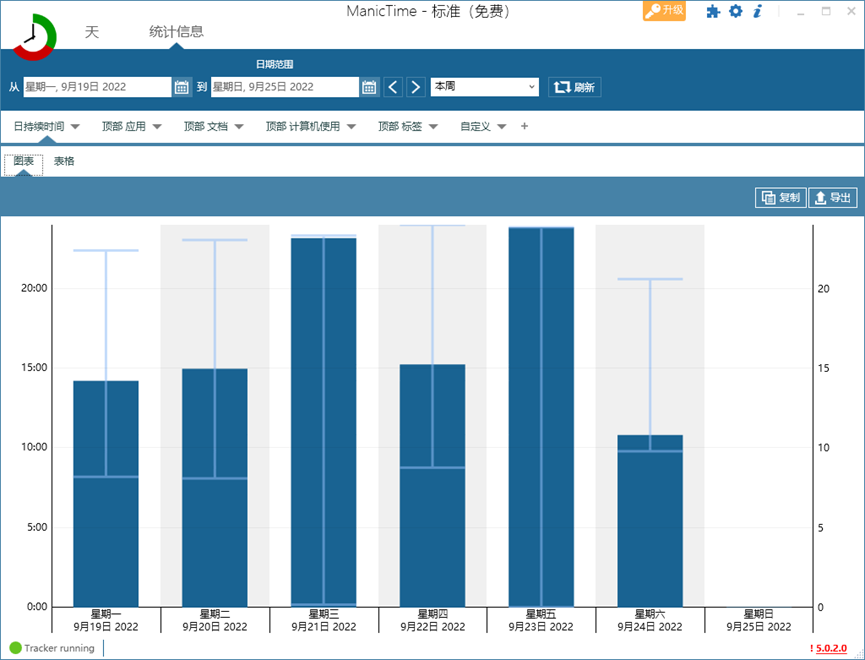Open the 本周 date range dropdown
This screenshot has width=865, height=660.
pos(485,87)
